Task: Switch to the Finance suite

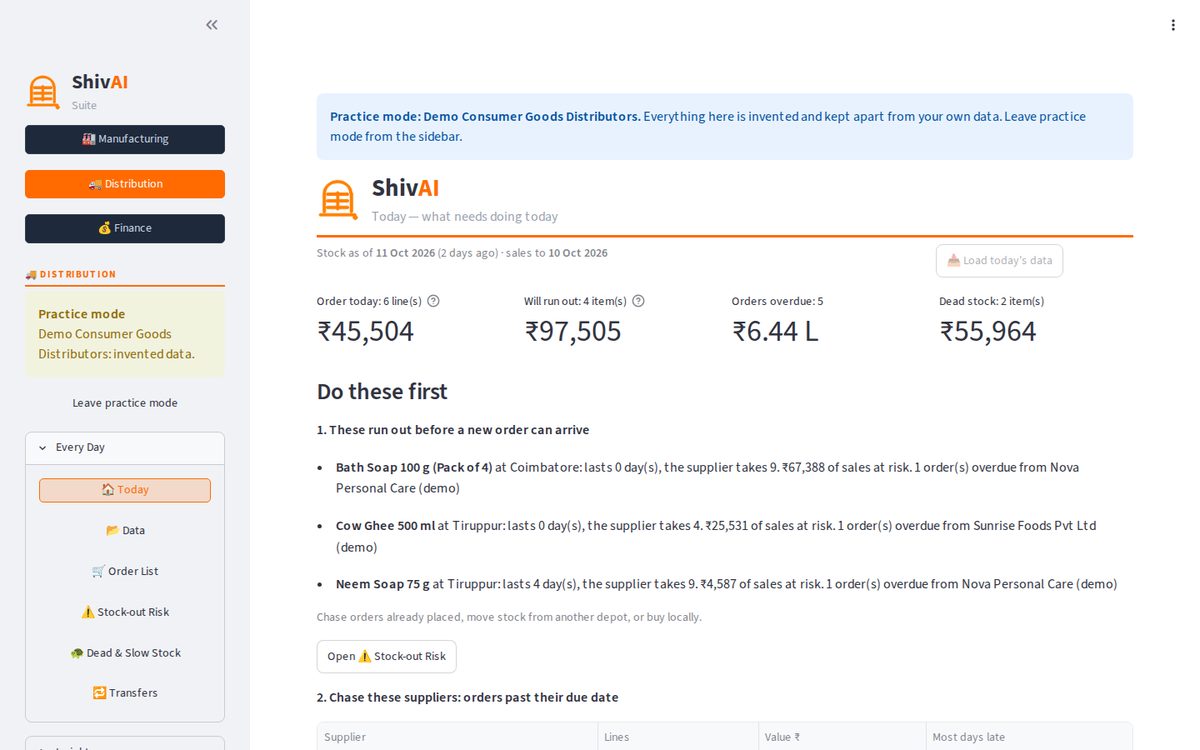Action: tap(125, 228)
